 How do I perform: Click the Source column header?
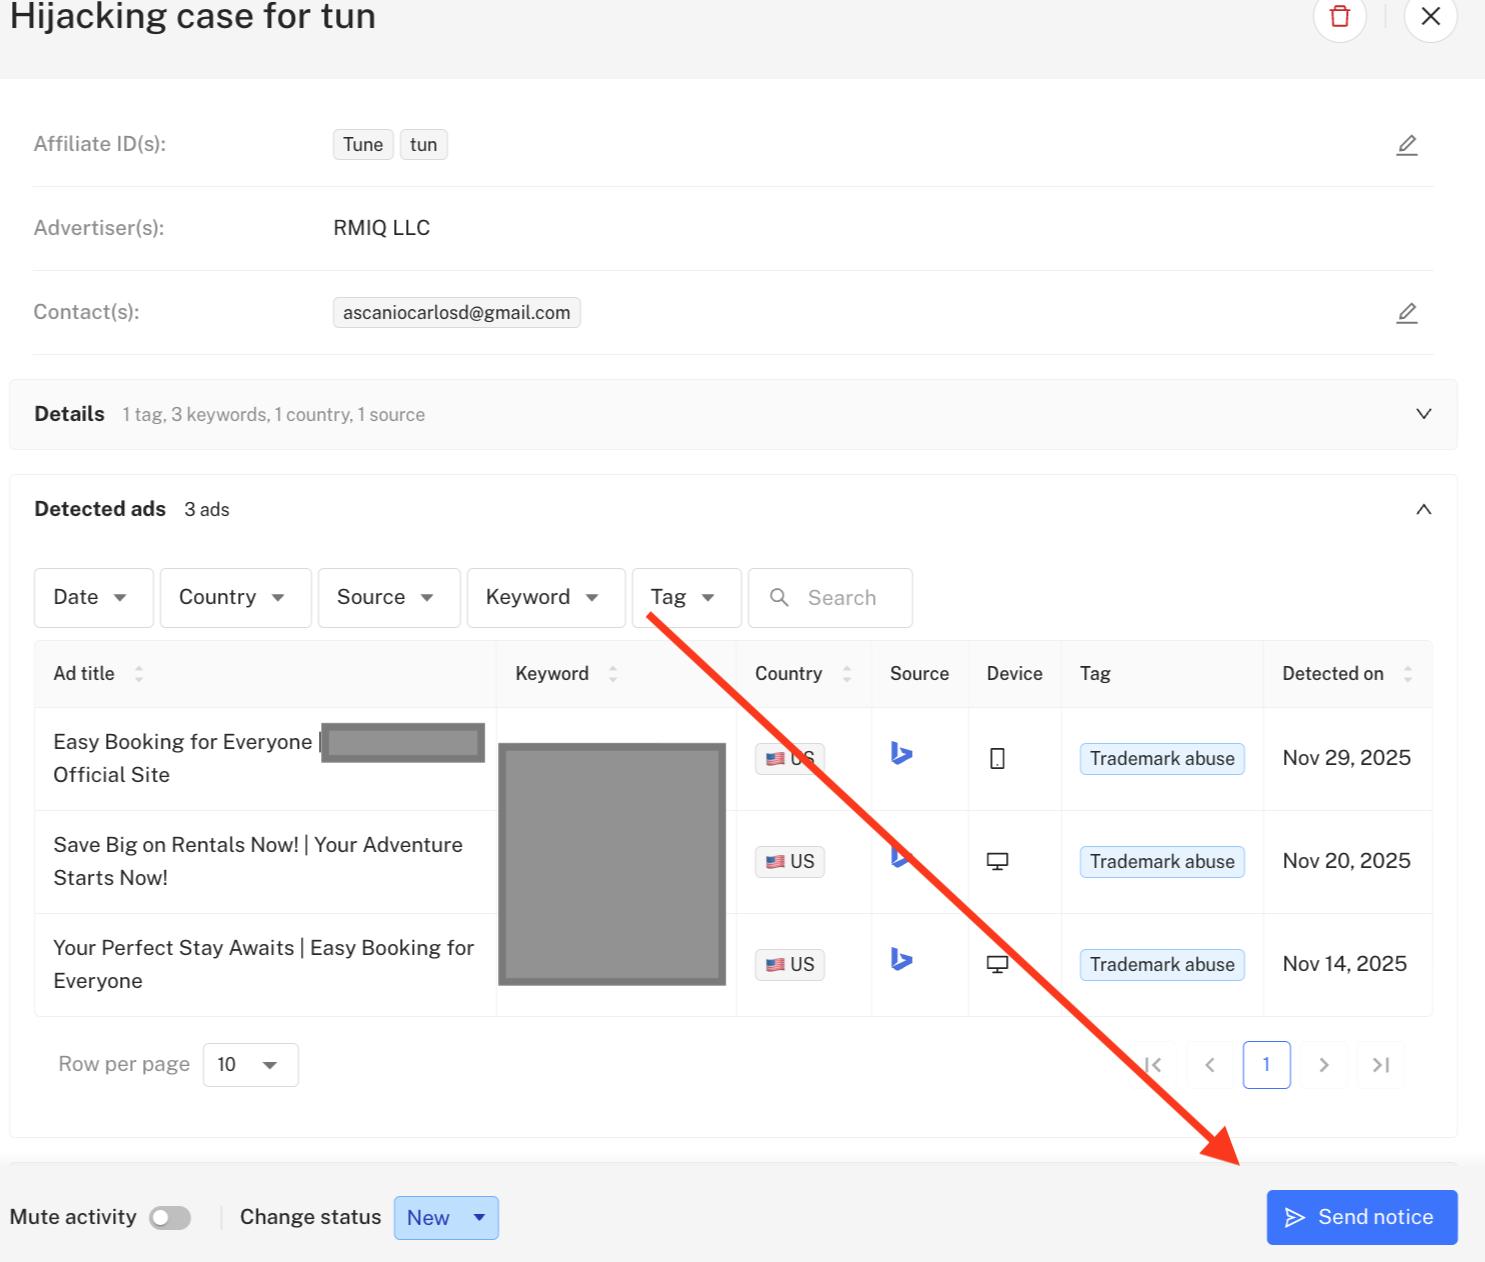(x=919, y=674)
